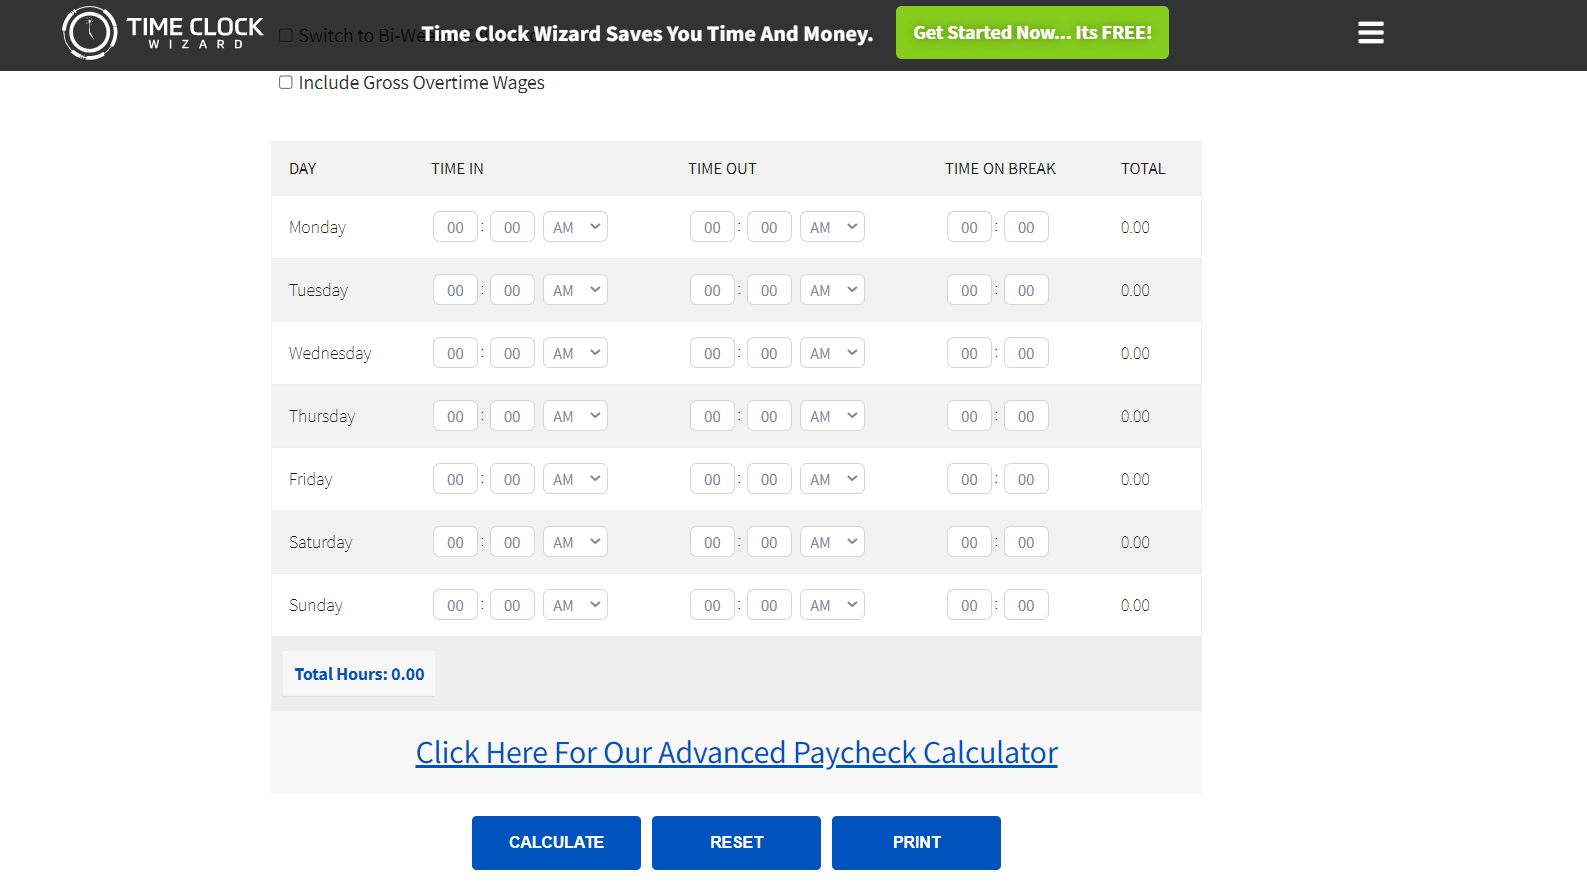
Task: Click Monday's 0.00 total value
Action: pyautogui.click(x=1135, y=227)
